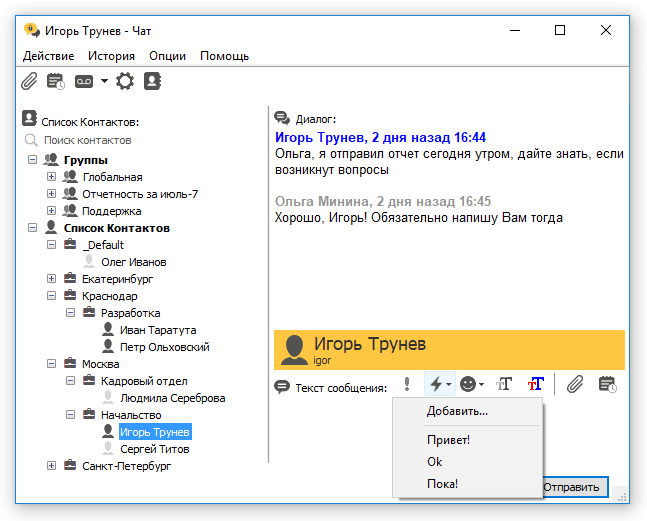This screenshot has width=647, height=521.
Task: Insert quick reply Привет!
Action: 449,440
